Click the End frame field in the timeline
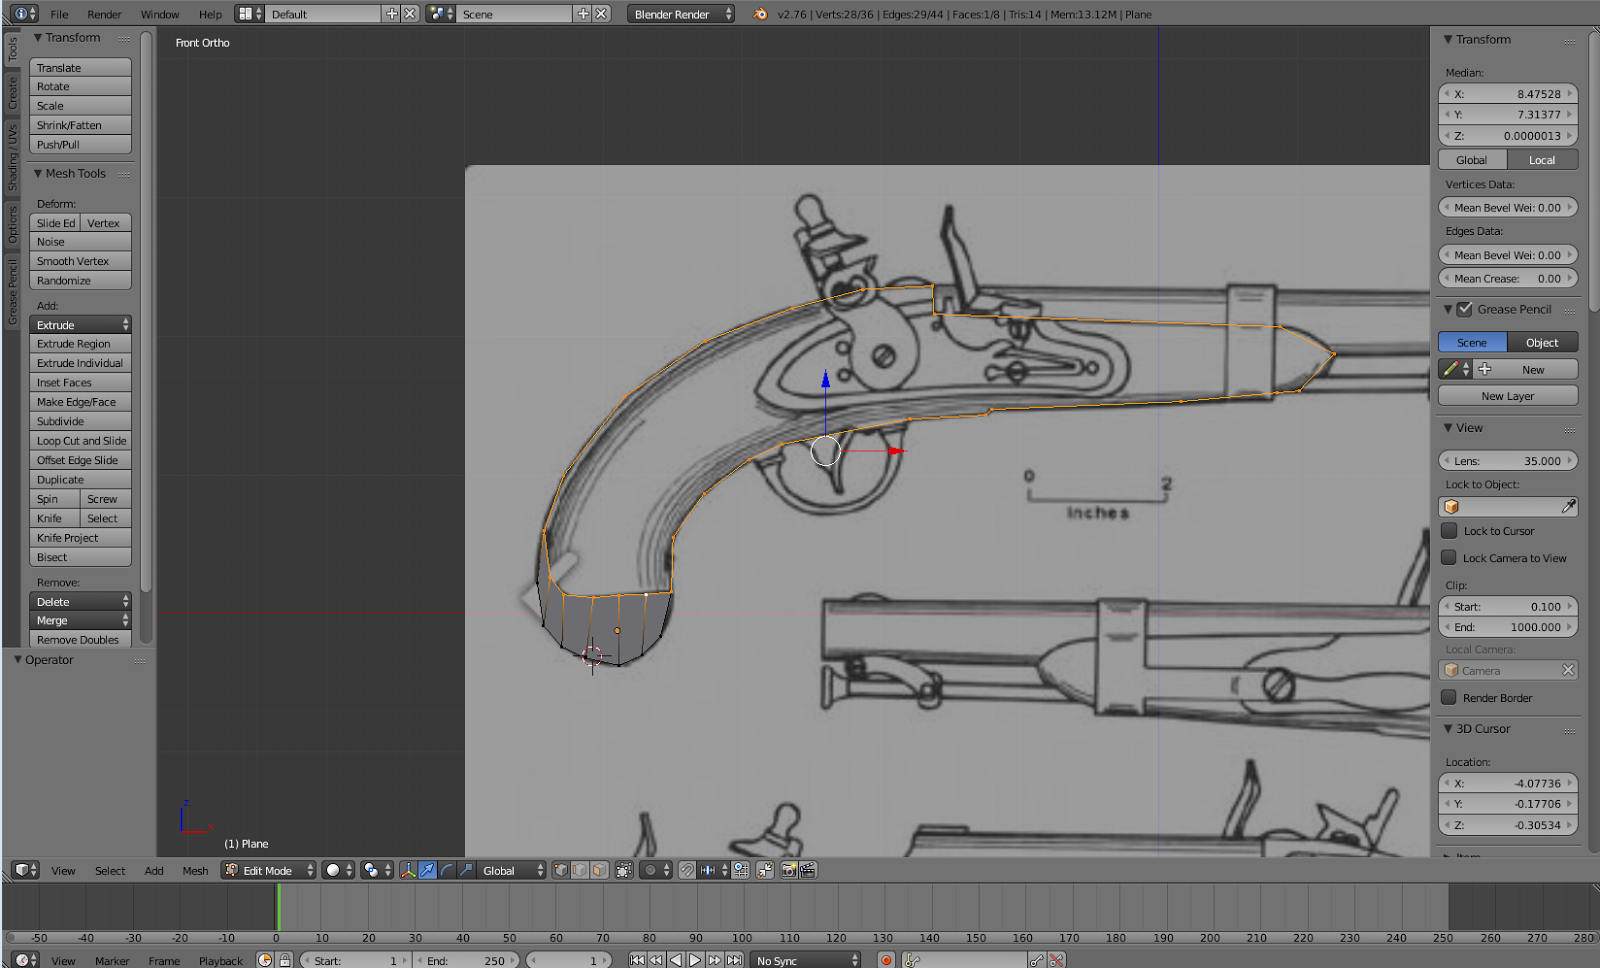Screen dimensions: 1600x968 pyautogui.click(x=466, y=959)
